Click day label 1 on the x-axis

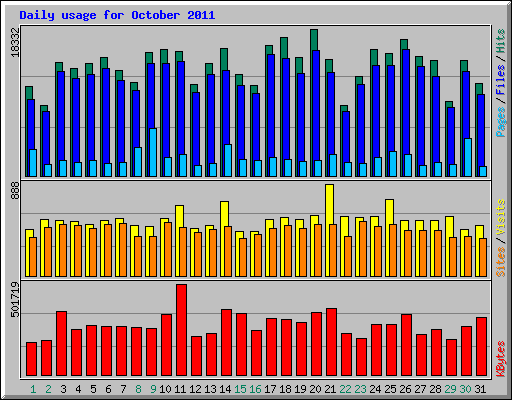33,389
